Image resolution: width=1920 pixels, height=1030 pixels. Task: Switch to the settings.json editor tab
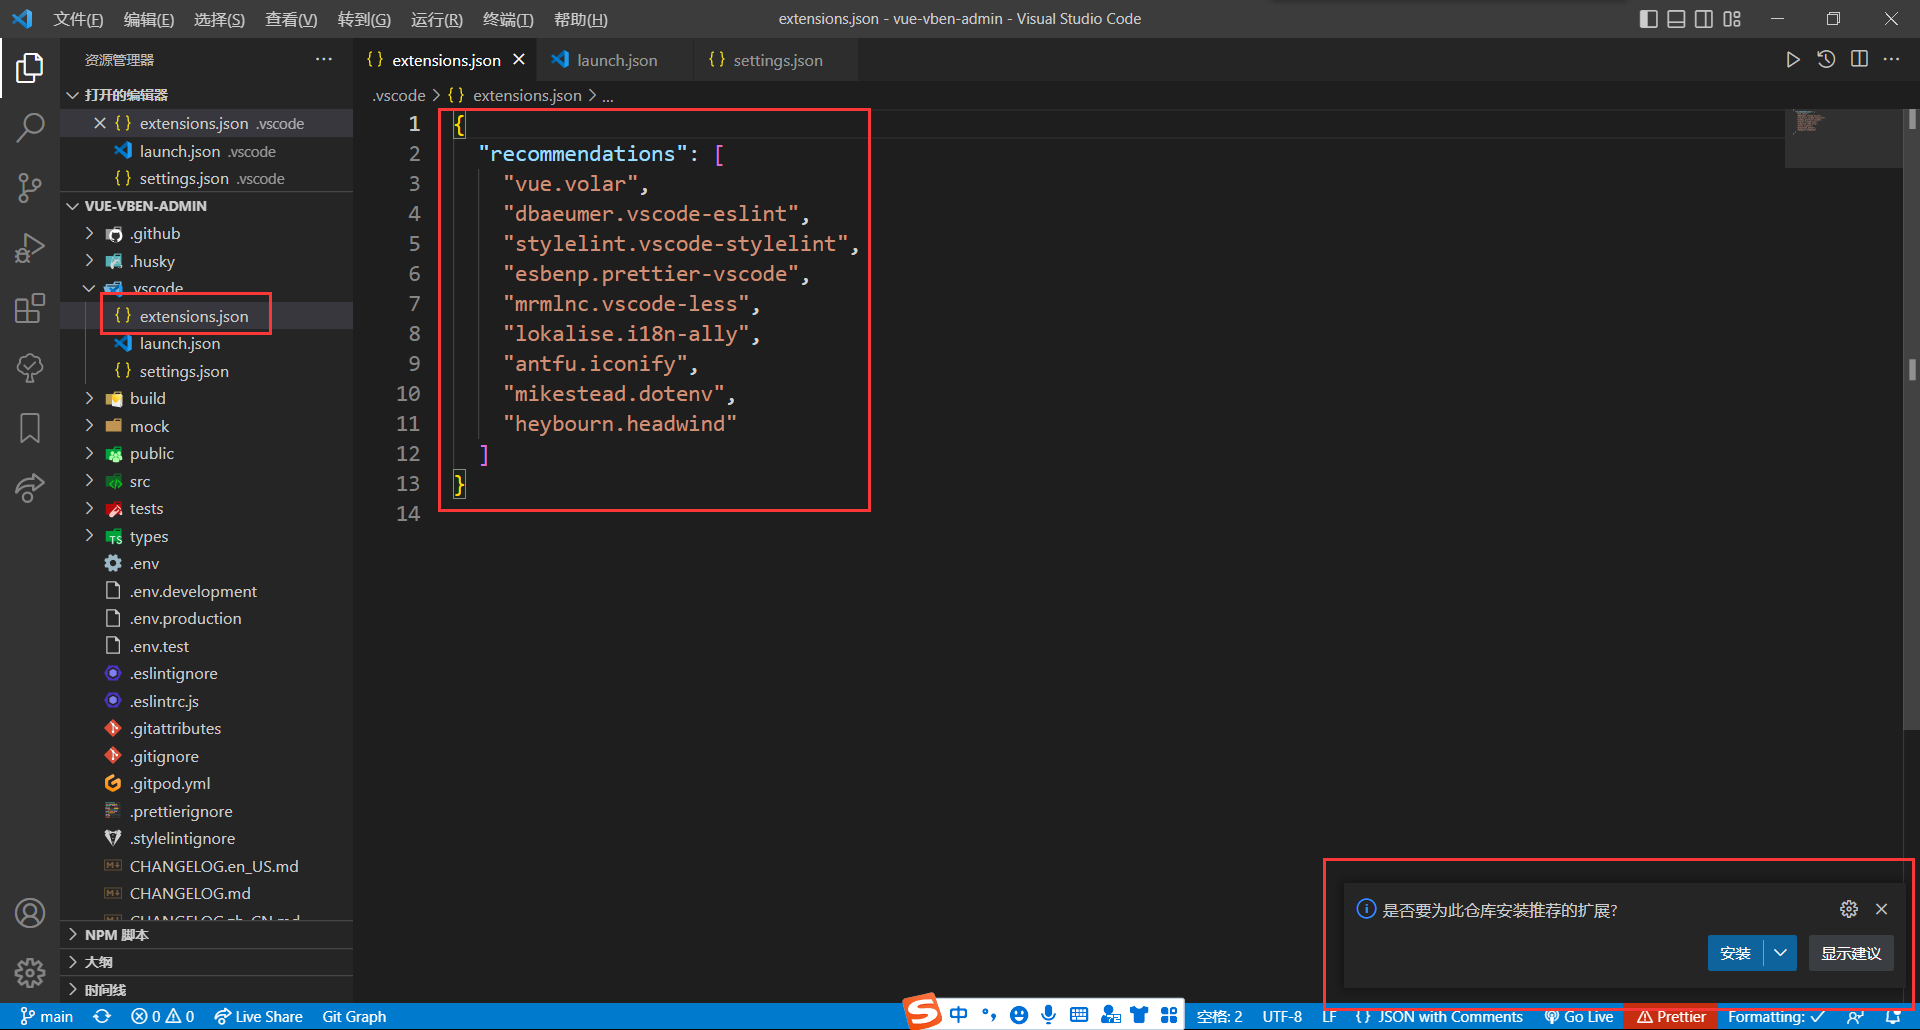tap(777, 60)
